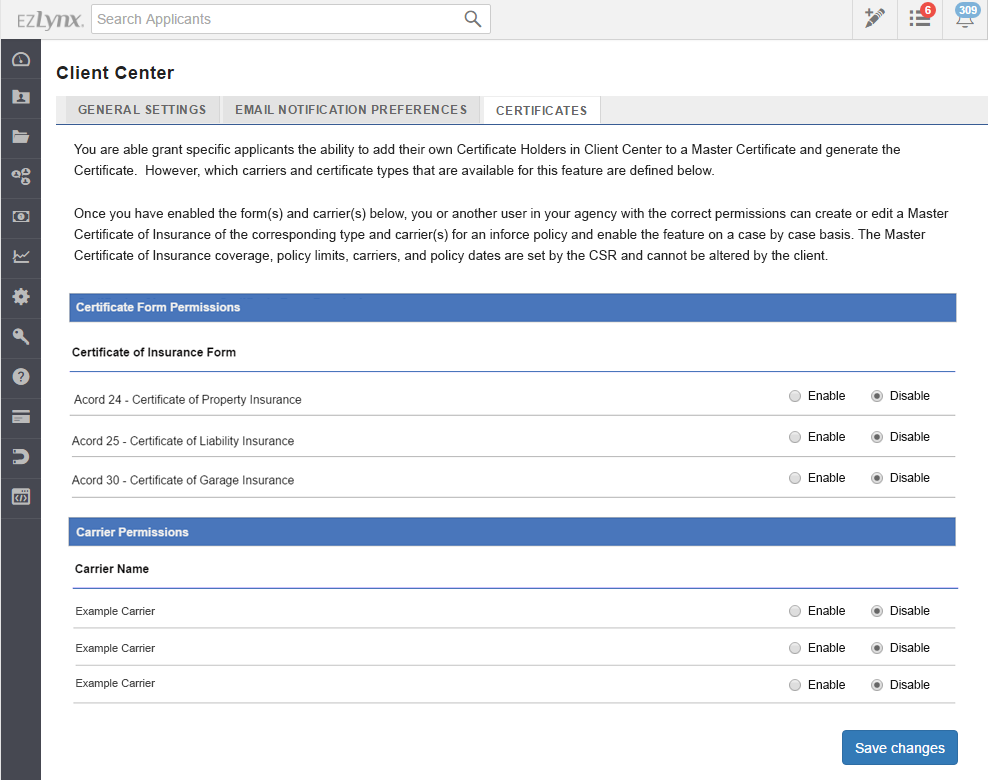This screenshot has width=988, height=780.
Task: Click the Client Center heading
Action: (x=115, y=73)
